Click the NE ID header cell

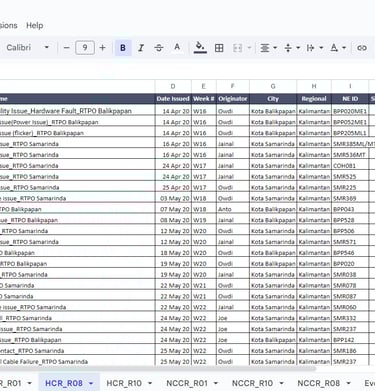click(350, 99)
